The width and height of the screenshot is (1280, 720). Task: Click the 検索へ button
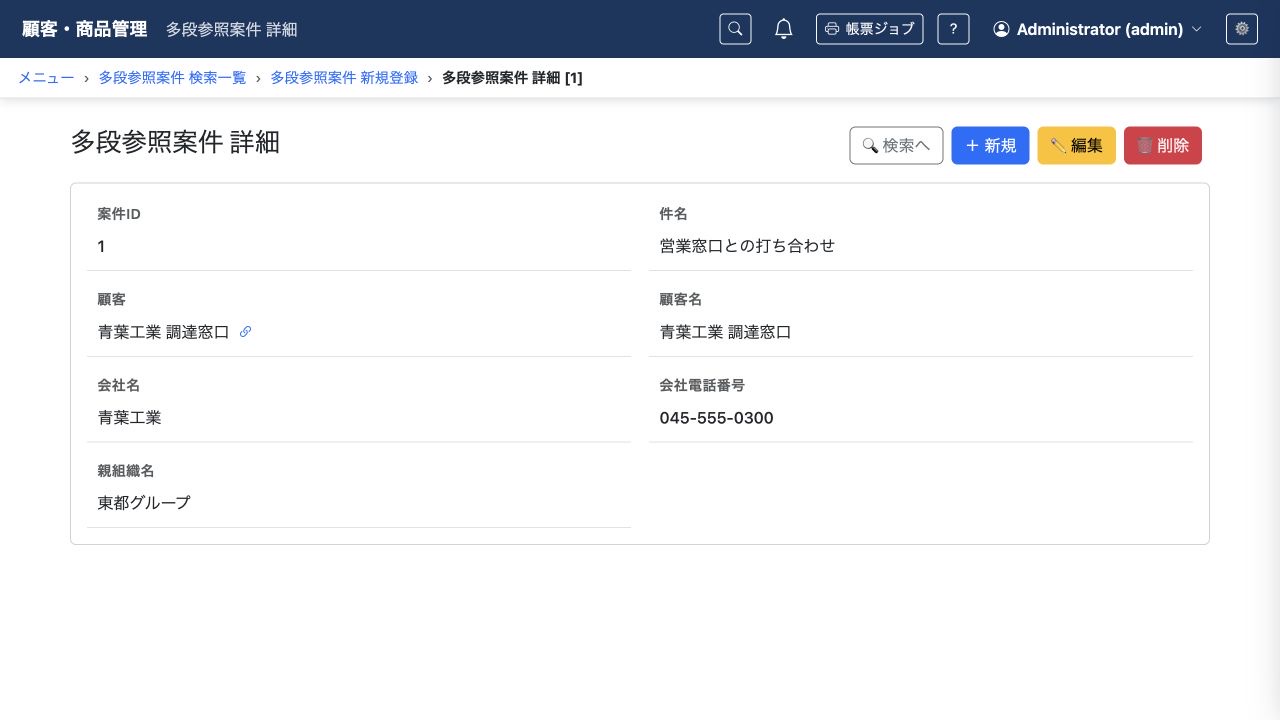pos(896,145)
